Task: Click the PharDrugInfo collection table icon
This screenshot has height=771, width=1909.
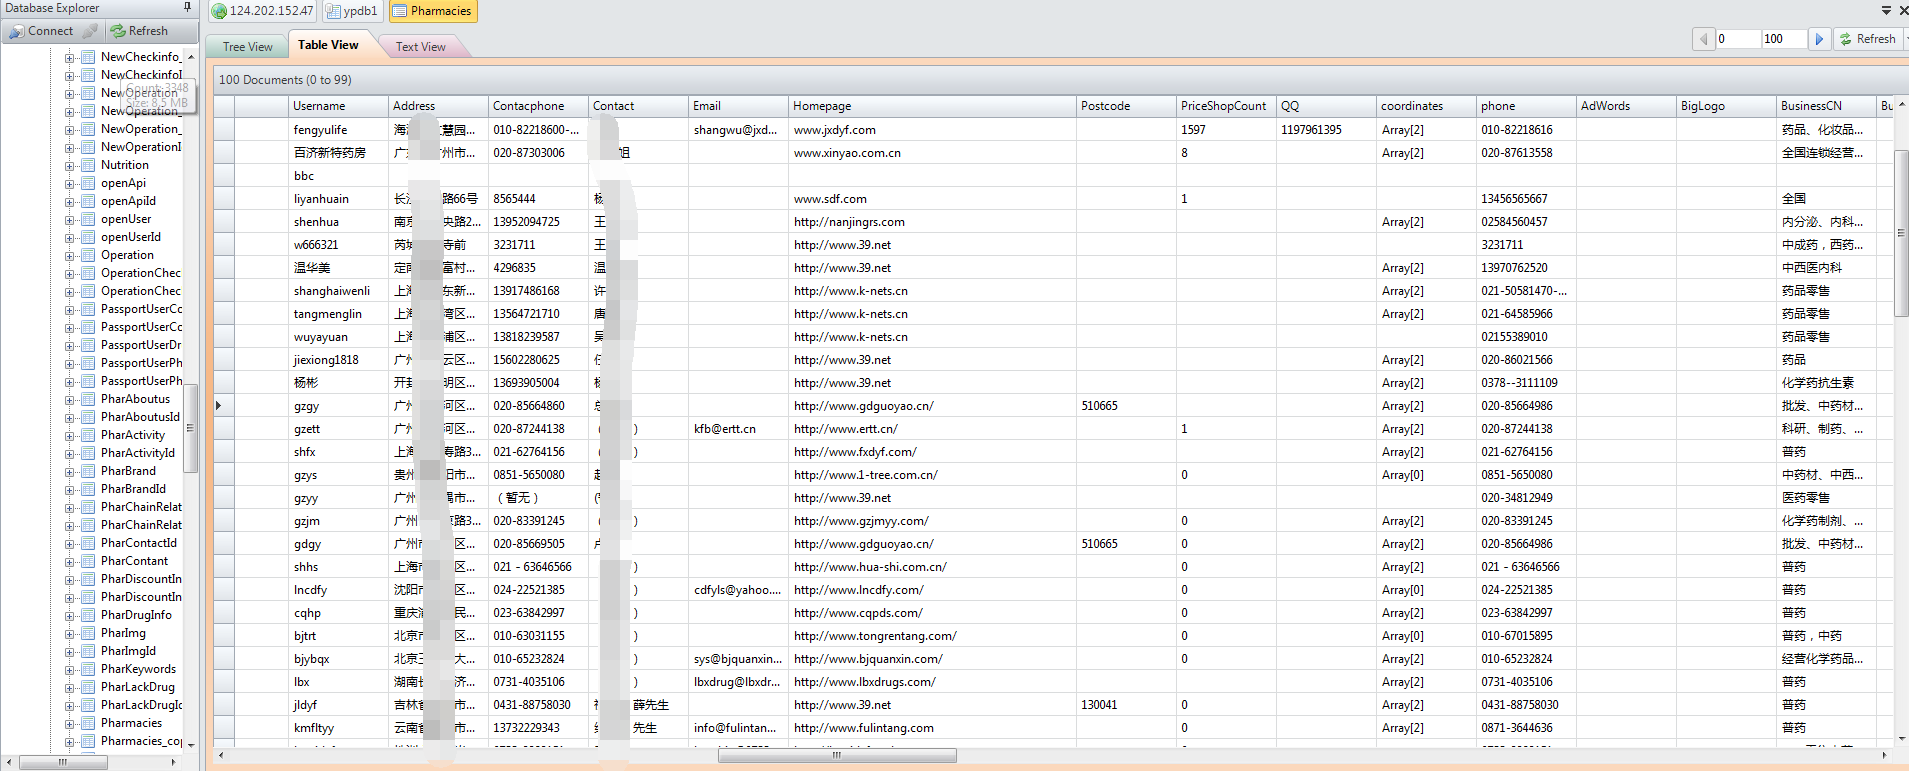Action: click(x=88, y=616)
